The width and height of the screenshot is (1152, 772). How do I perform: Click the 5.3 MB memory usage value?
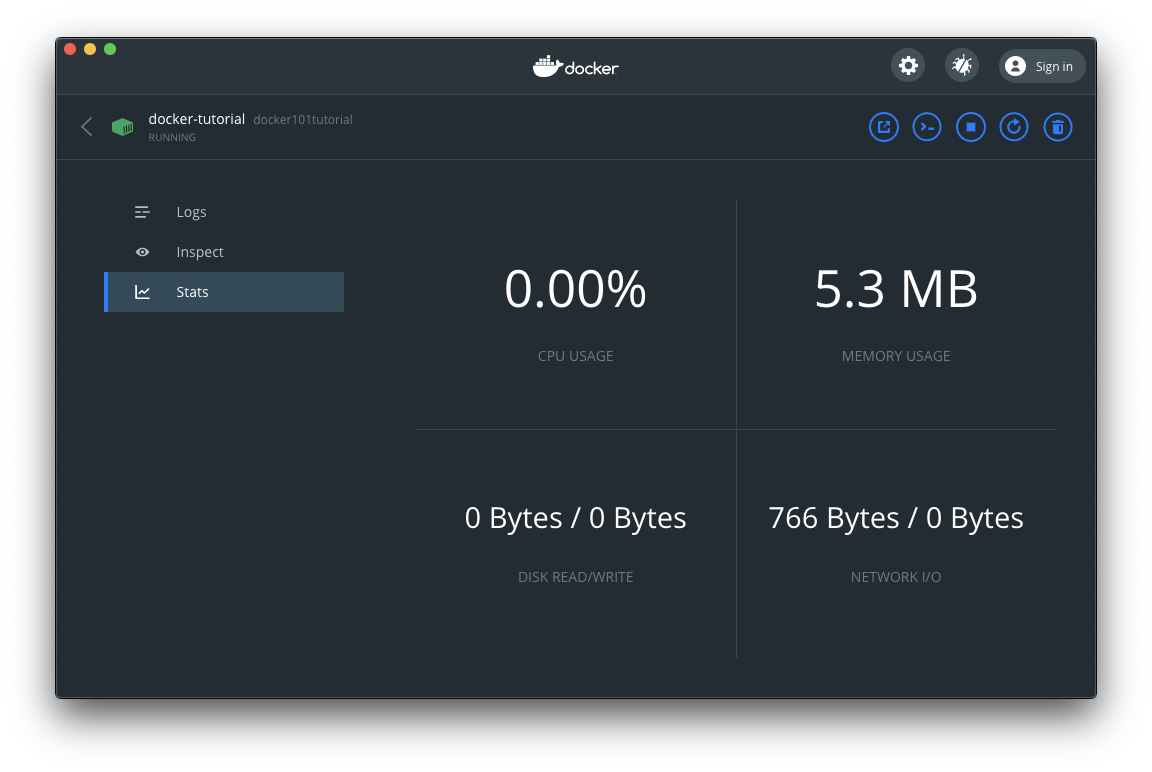[896, 290]
